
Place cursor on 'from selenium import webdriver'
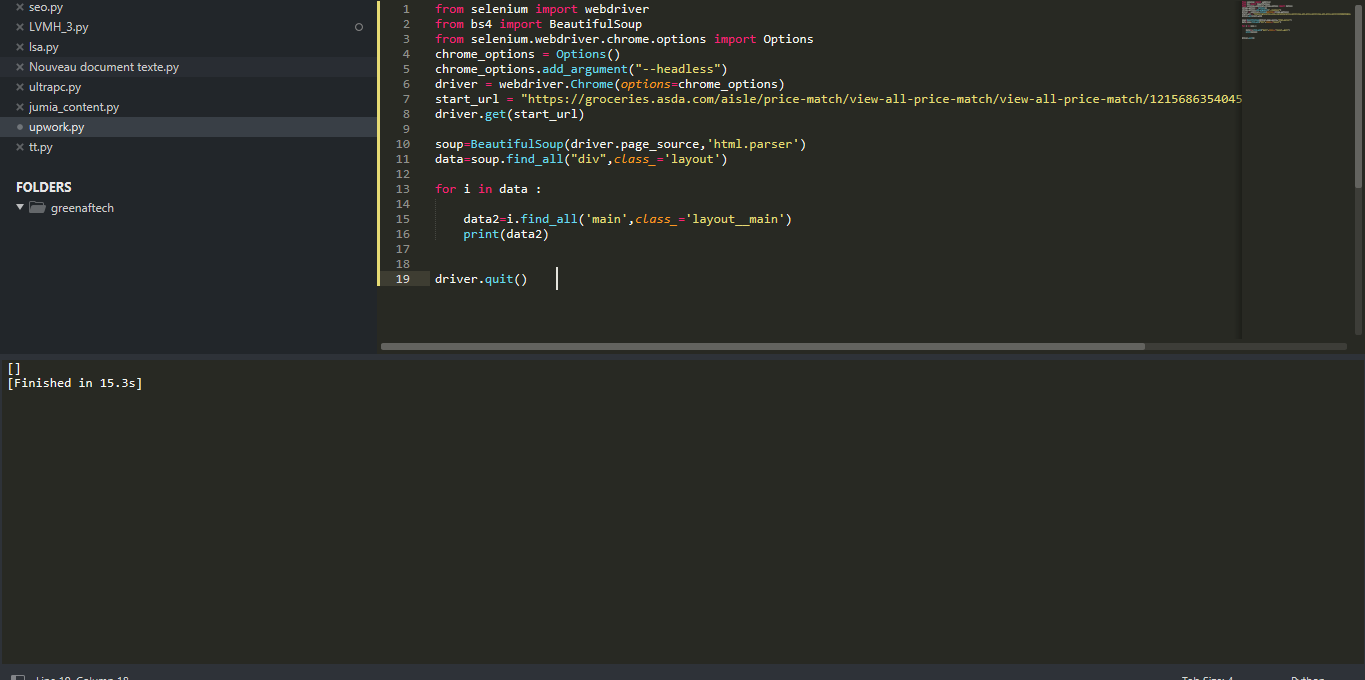[542, 9]
